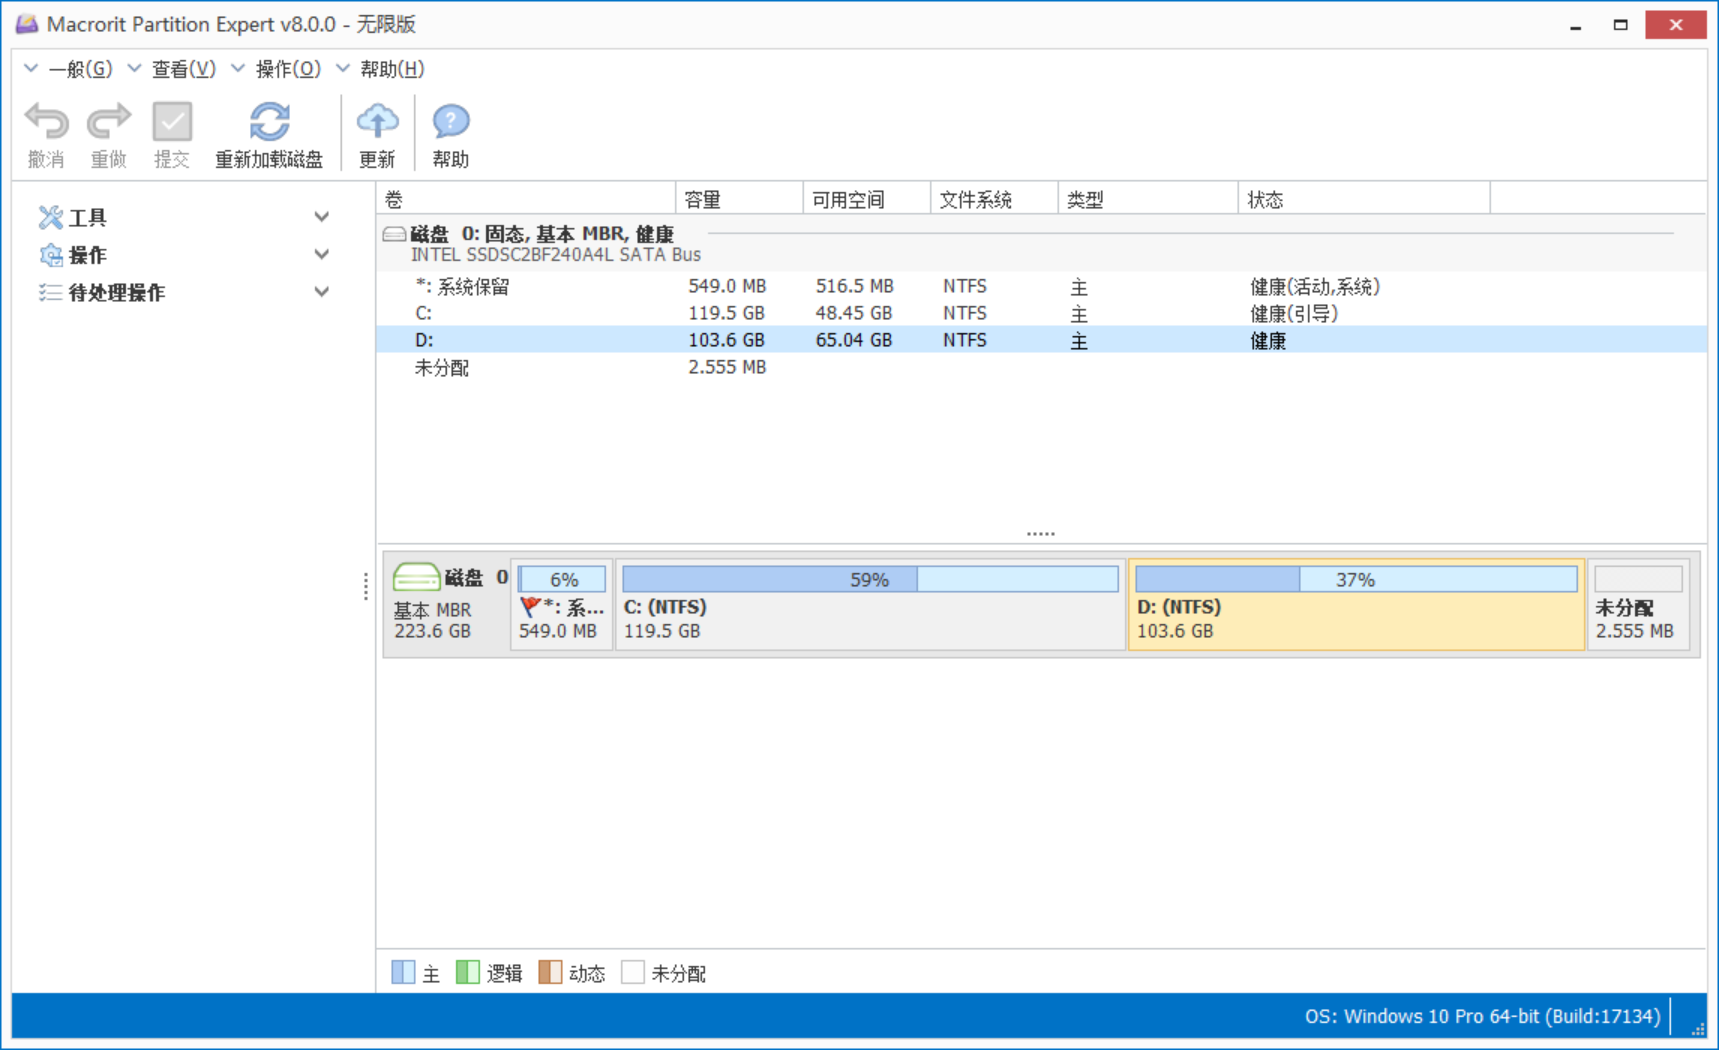Click the red flag on the system reserved partition
The width and height of the screenshot is (1719, 1050).
coord(530,606)
